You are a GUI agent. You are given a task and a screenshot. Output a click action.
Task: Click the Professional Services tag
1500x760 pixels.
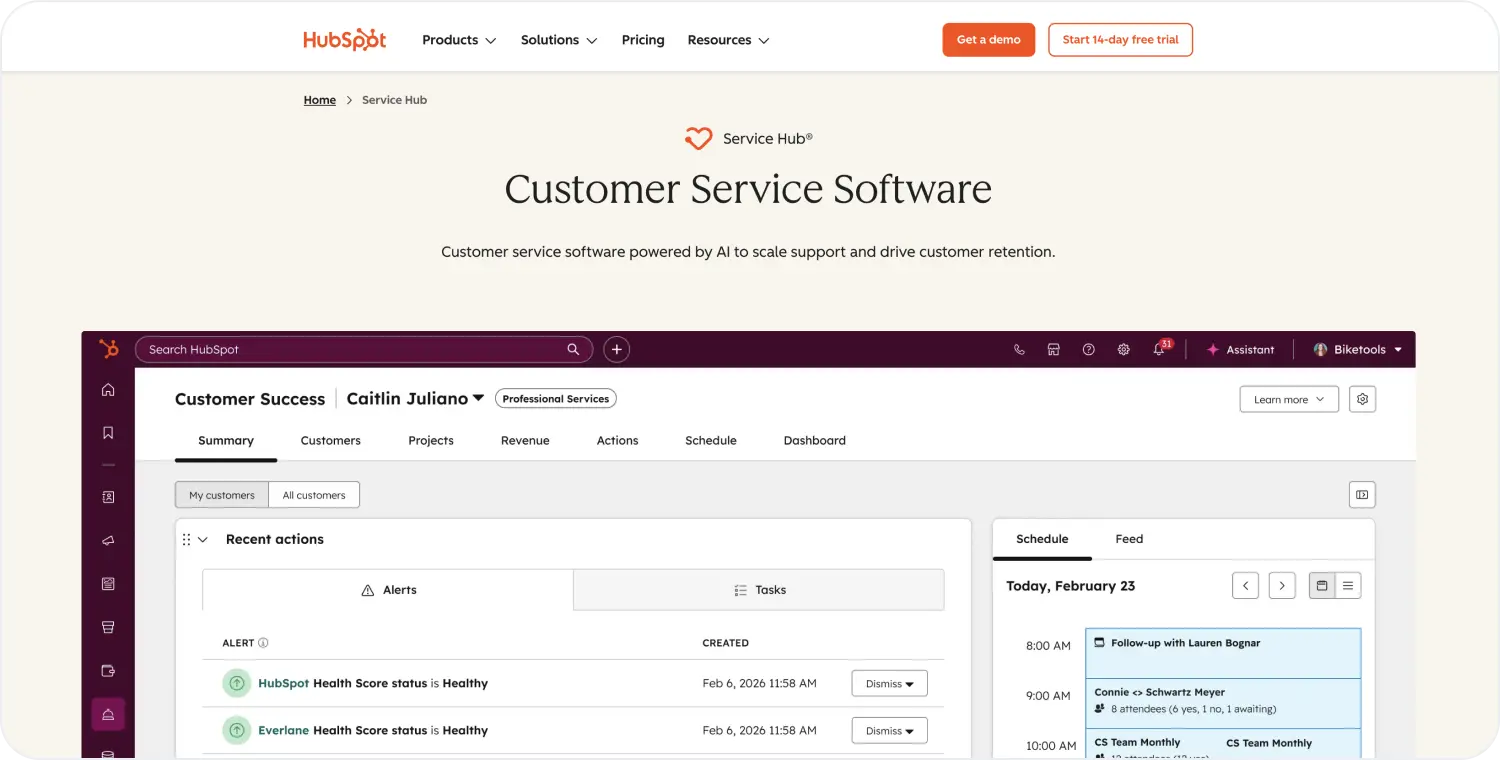(556, 399)
